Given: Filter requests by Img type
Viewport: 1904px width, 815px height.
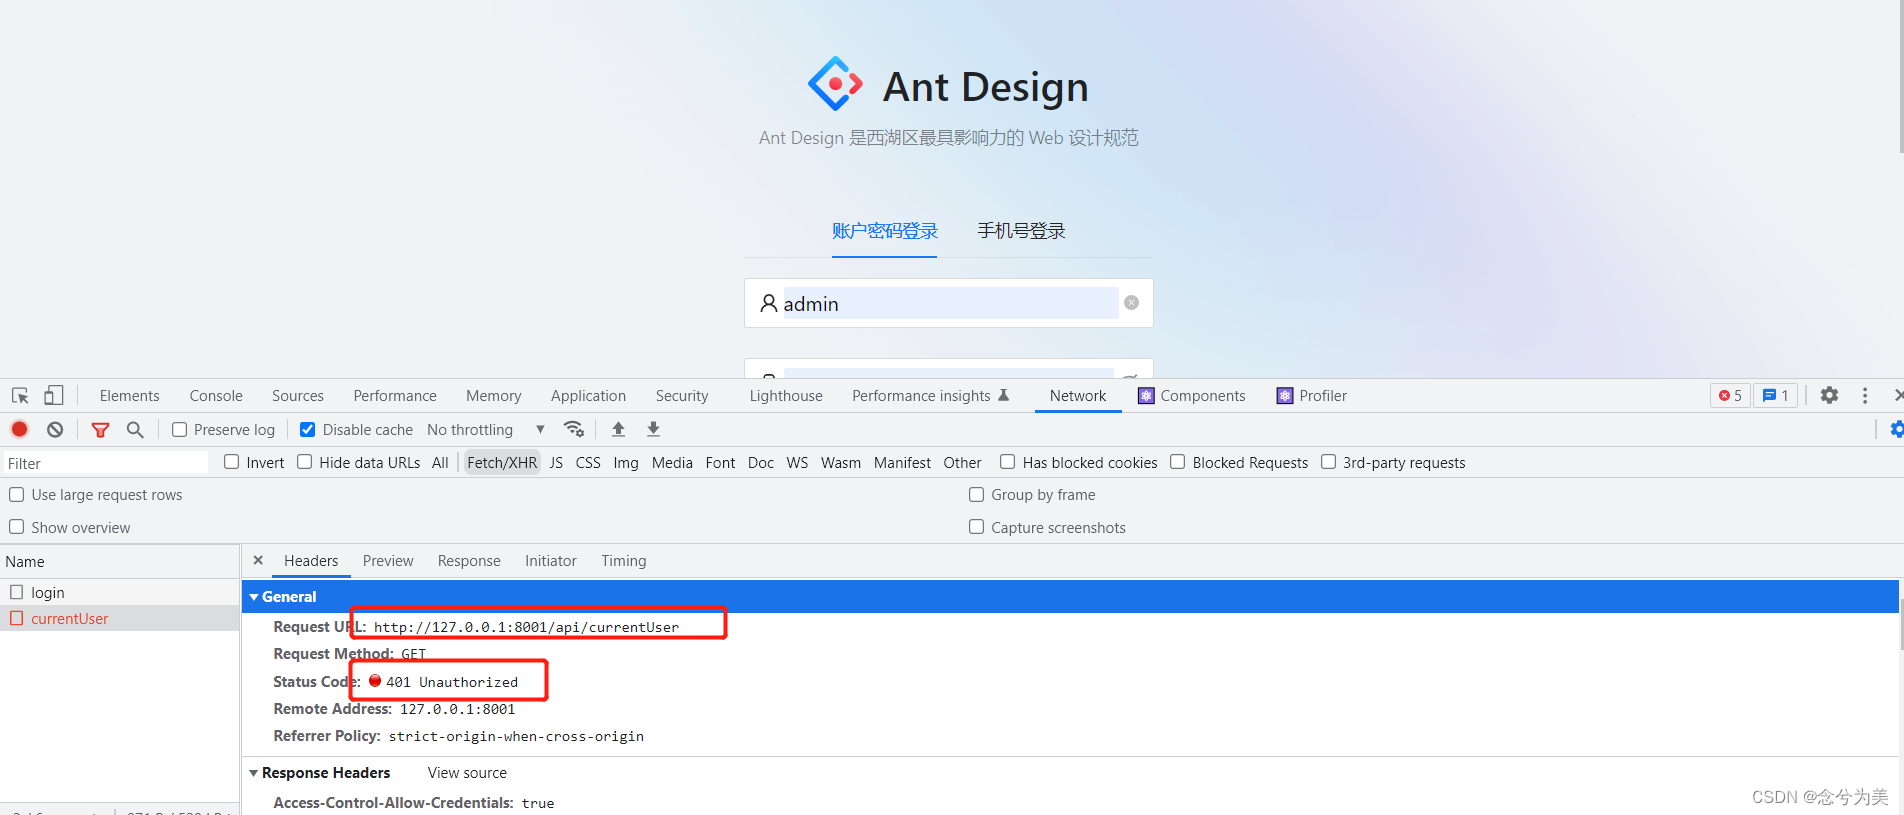Looking at the screenshot, I should [626, 462].
